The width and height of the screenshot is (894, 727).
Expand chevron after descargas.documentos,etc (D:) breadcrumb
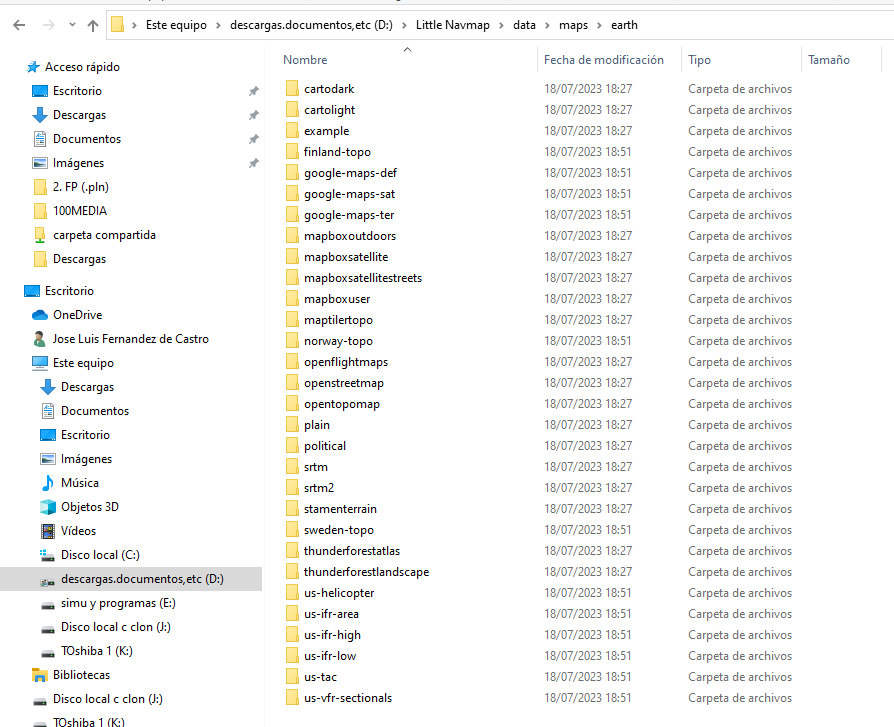(x=404, y=25)
